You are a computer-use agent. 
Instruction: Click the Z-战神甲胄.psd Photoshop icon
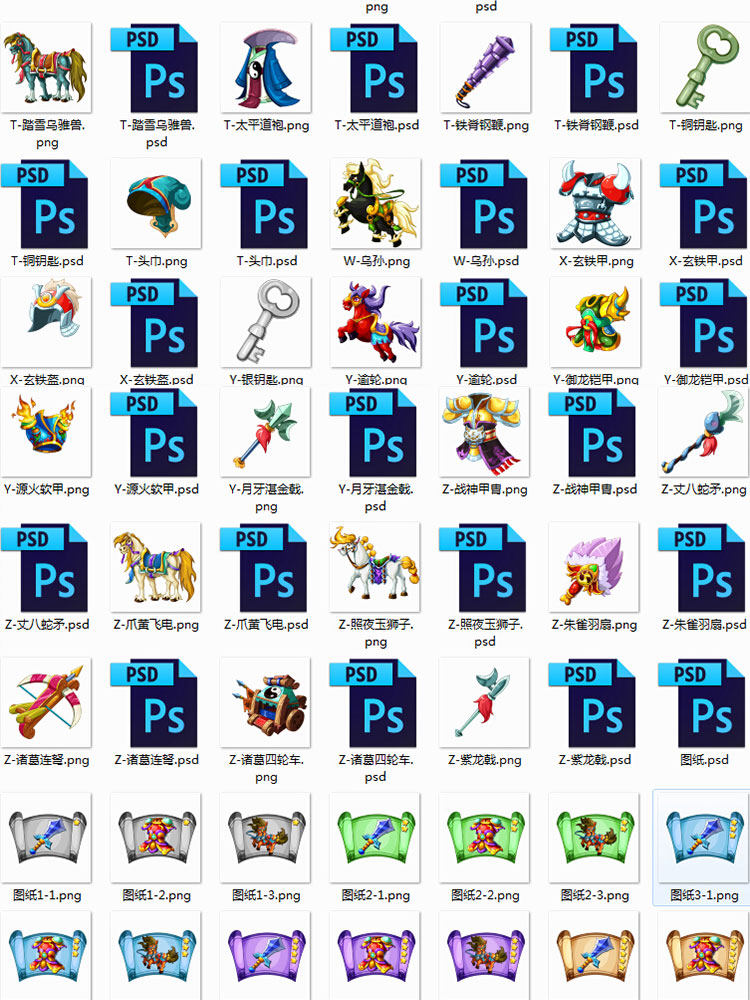pos(592,432)
